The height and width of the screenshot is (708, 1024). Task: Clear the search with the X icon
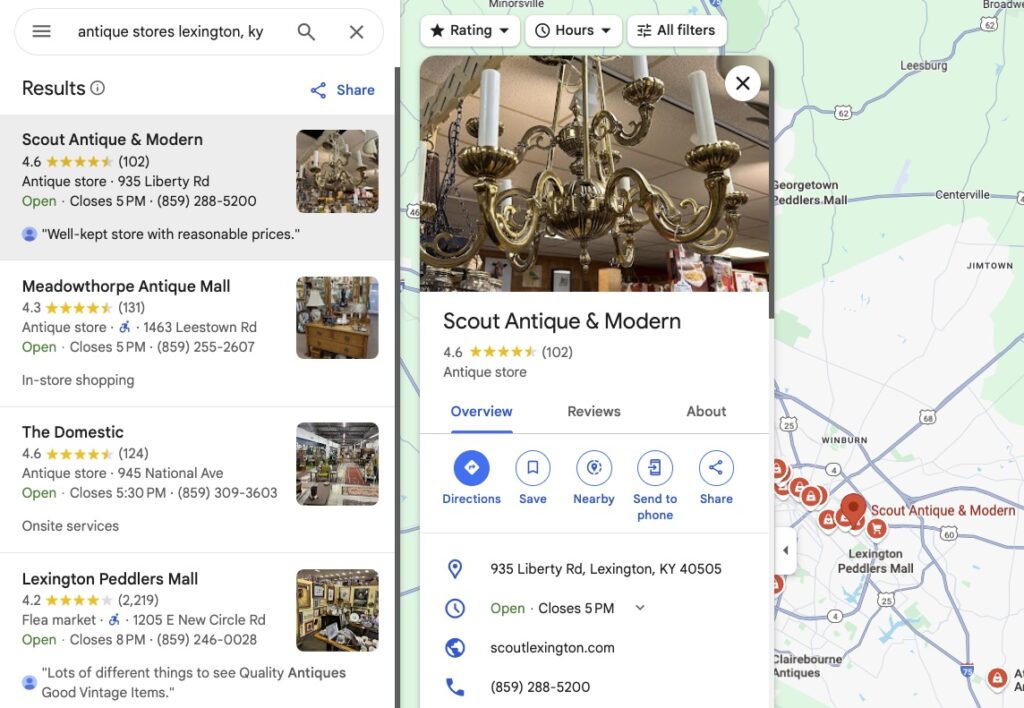click(x=357, y=32)
